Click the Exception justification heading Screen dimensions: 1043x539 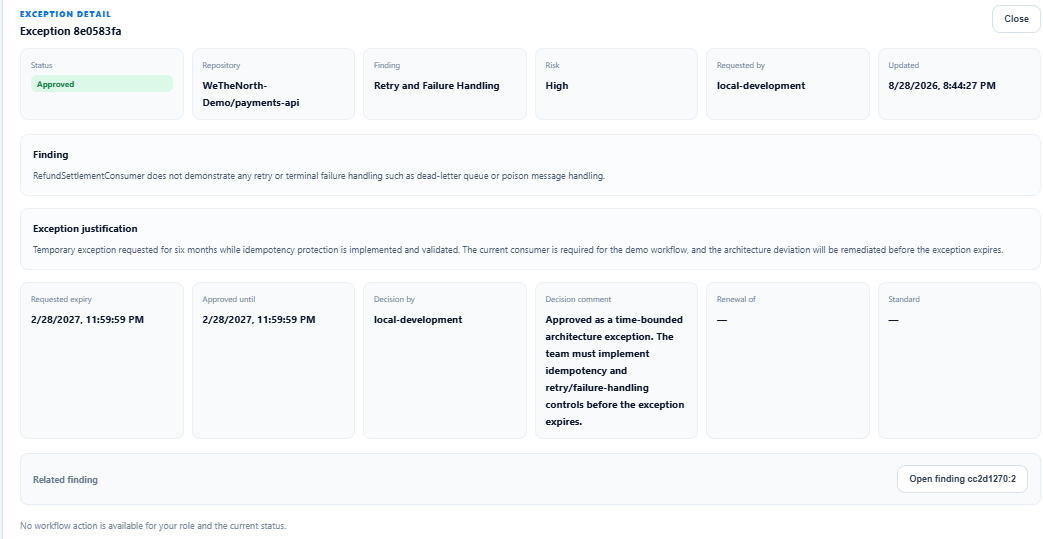point(85,228)
